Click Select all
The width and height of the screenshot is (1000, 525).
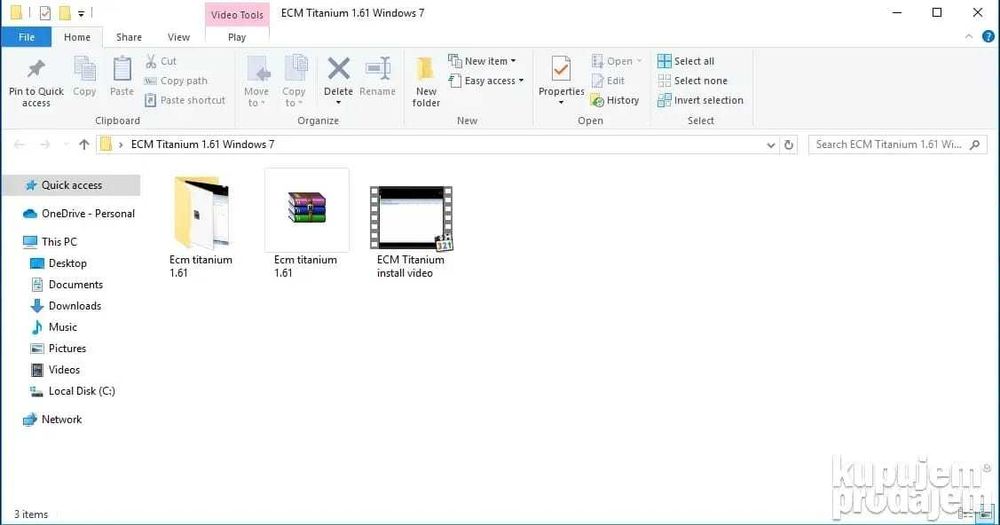[686, 61]
